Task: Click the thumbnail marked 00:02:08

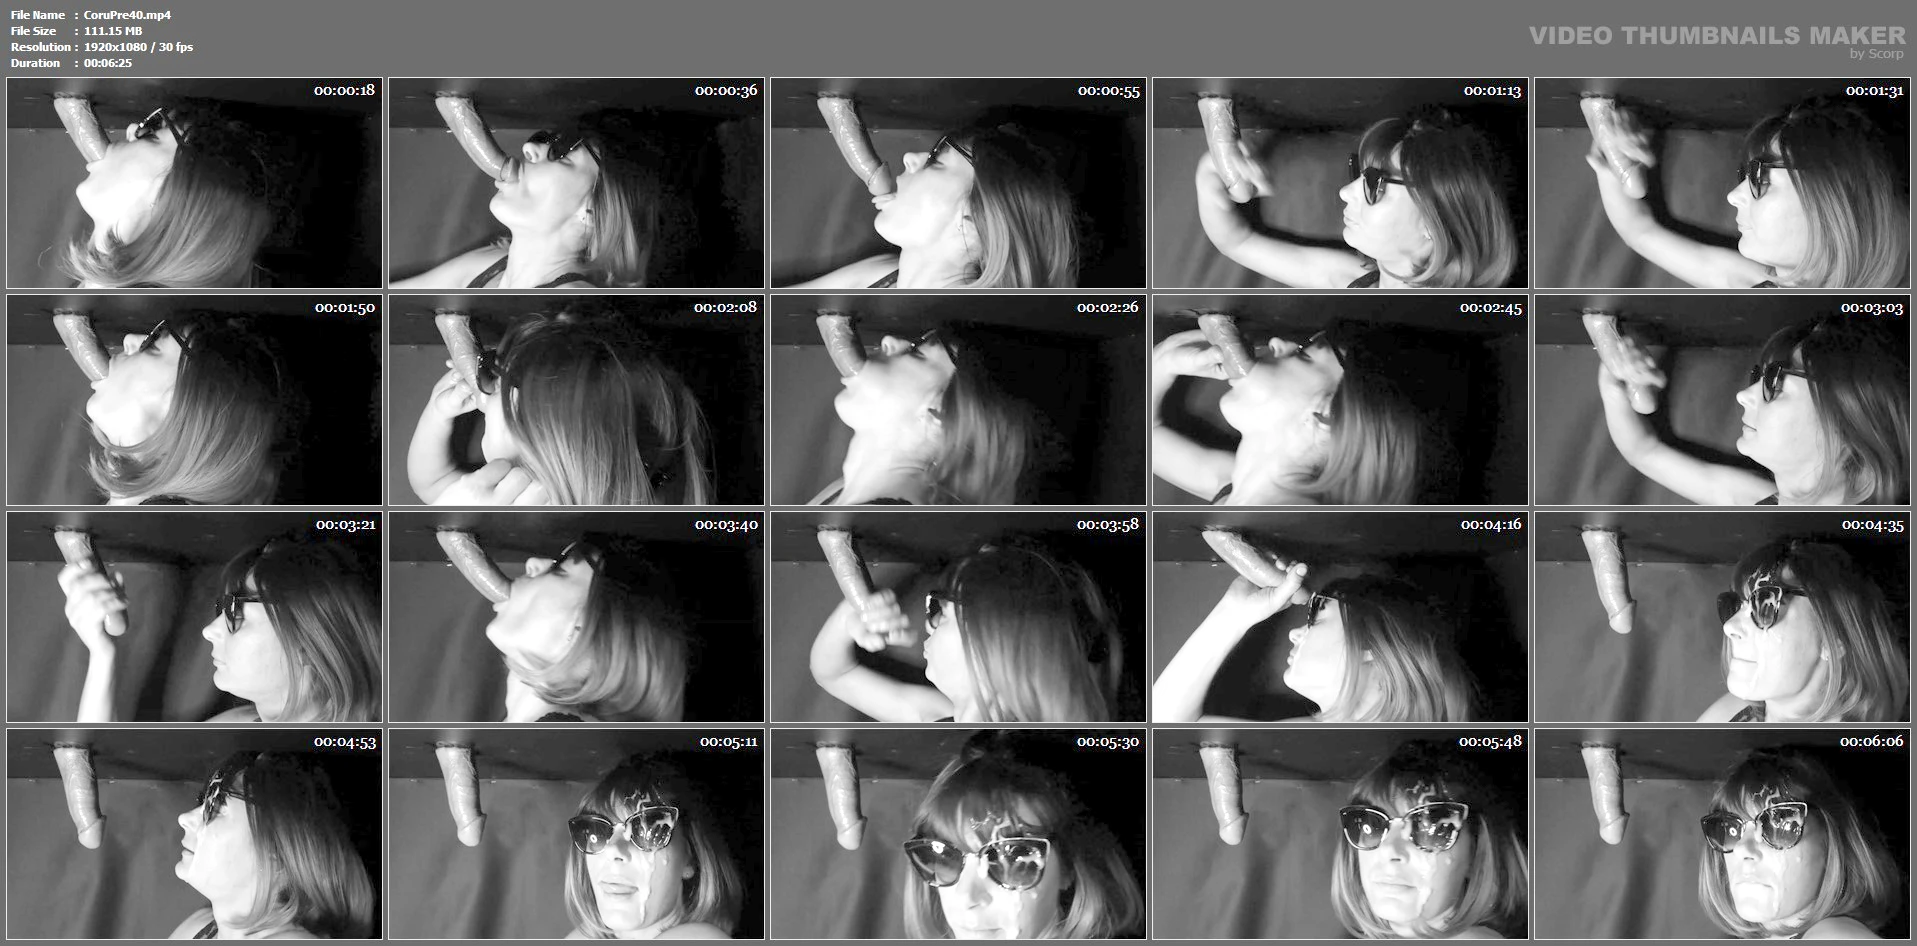Action: tap(576, 400)
